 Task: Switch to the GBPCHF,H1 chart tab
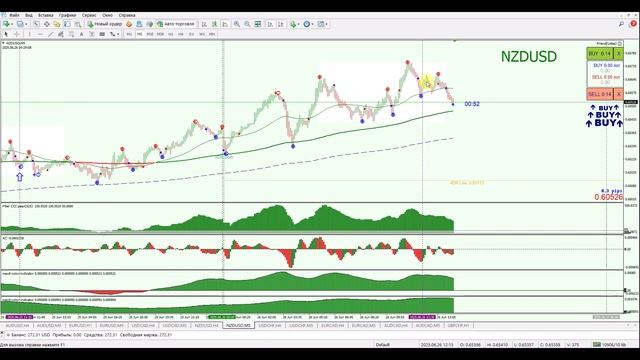tap(458, 326)
